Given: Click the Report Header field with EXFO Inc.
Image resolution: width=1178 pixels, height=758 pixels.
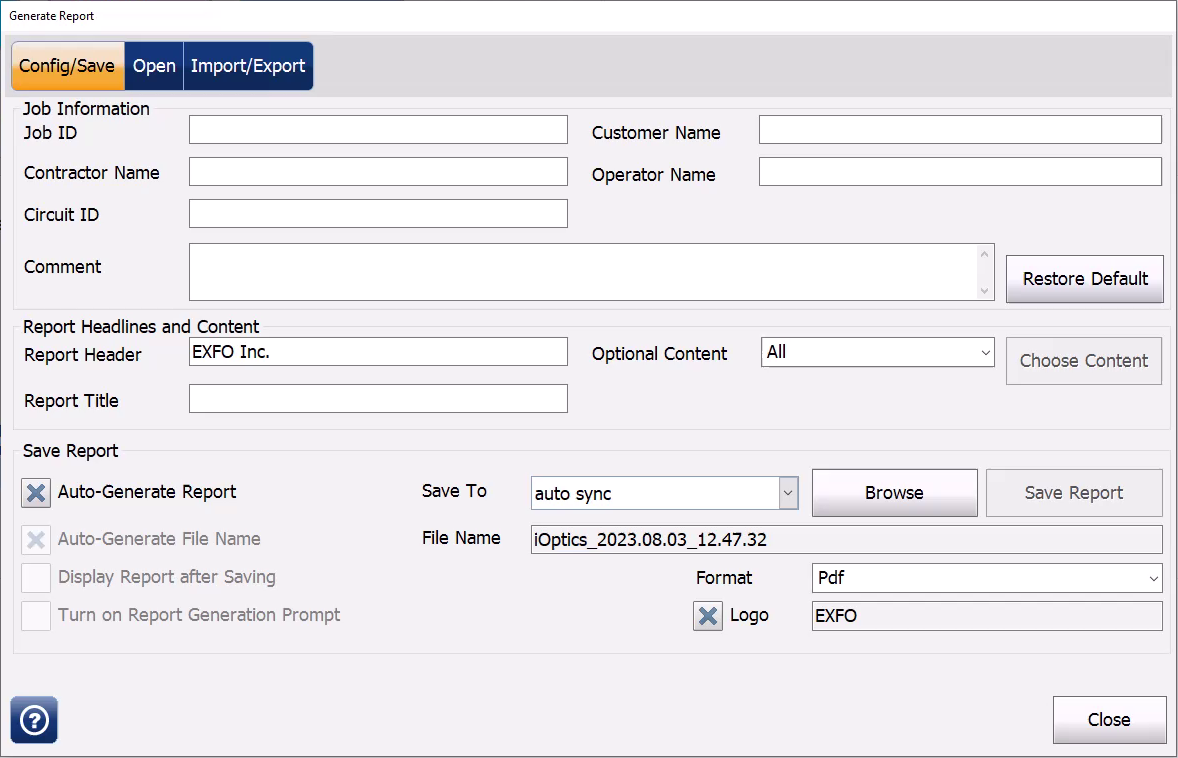Looking at the screenshot, I should pyautogui.click(x=378, y=352).
